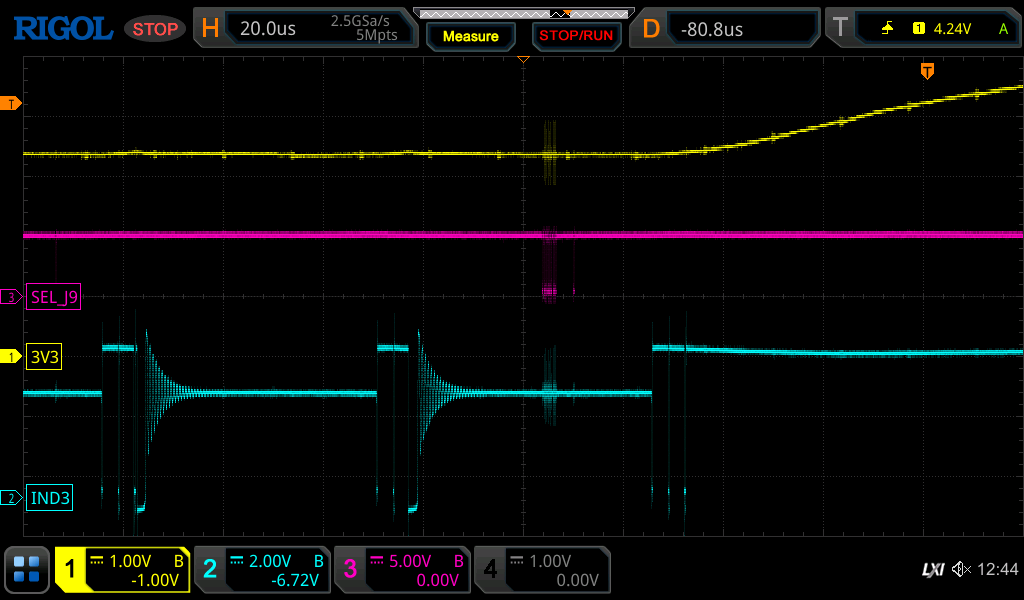Open trigger settings showing 4.24V
This screenshot has width=1024, height=600.
(x=923, y=28)
